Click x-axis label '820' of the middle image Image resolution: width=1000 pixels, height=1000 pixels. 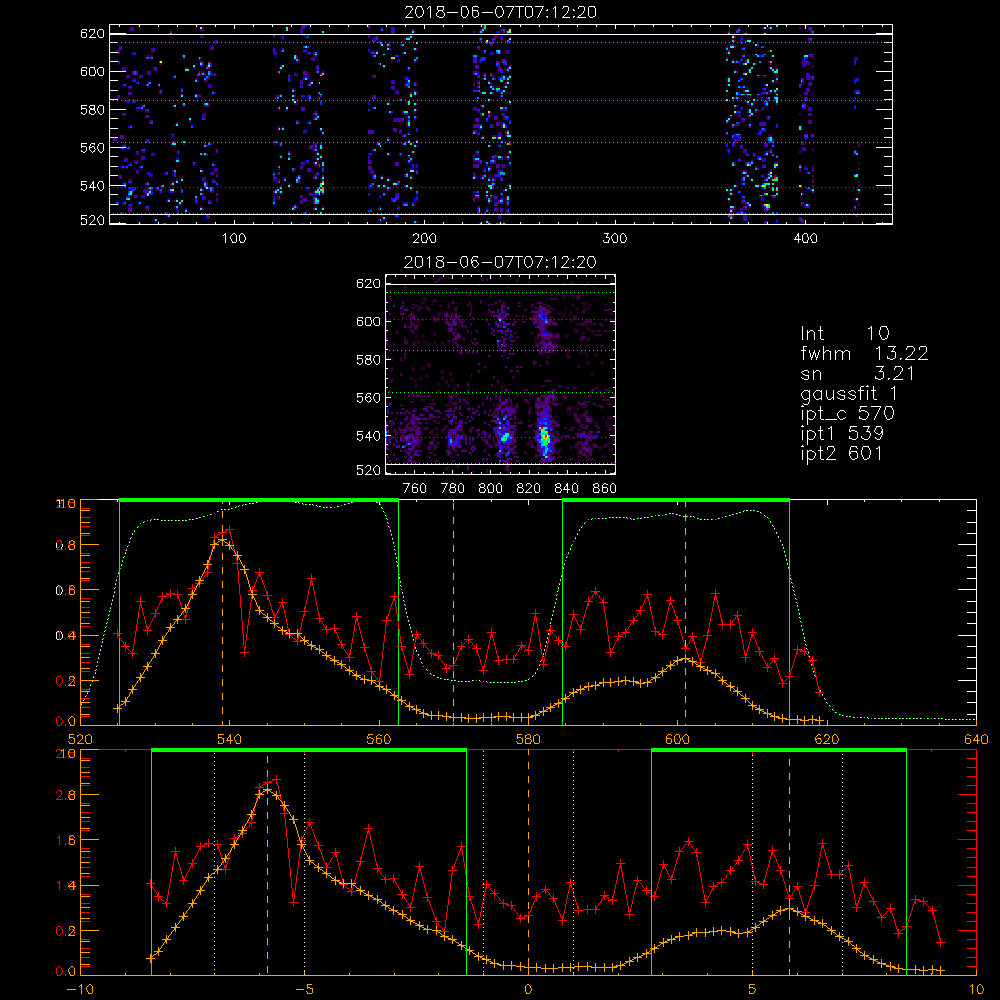pyautogui.click(x=529, y=489)
